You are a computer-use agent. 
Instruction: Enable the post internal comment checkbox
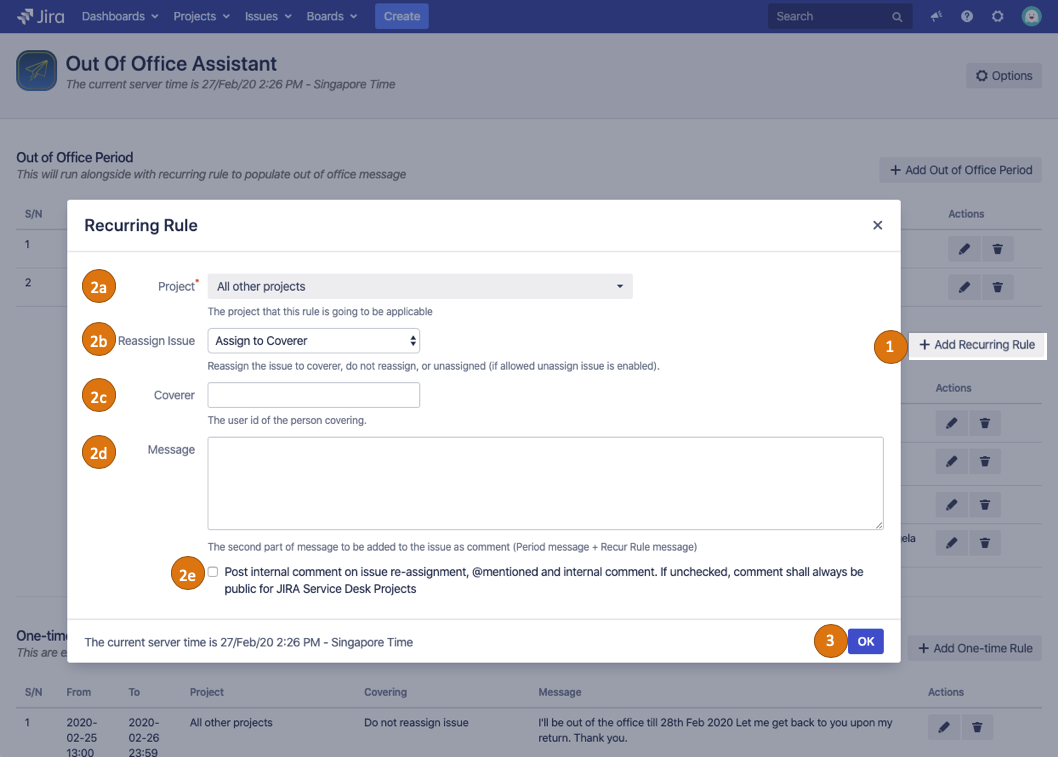click(213, 572)
